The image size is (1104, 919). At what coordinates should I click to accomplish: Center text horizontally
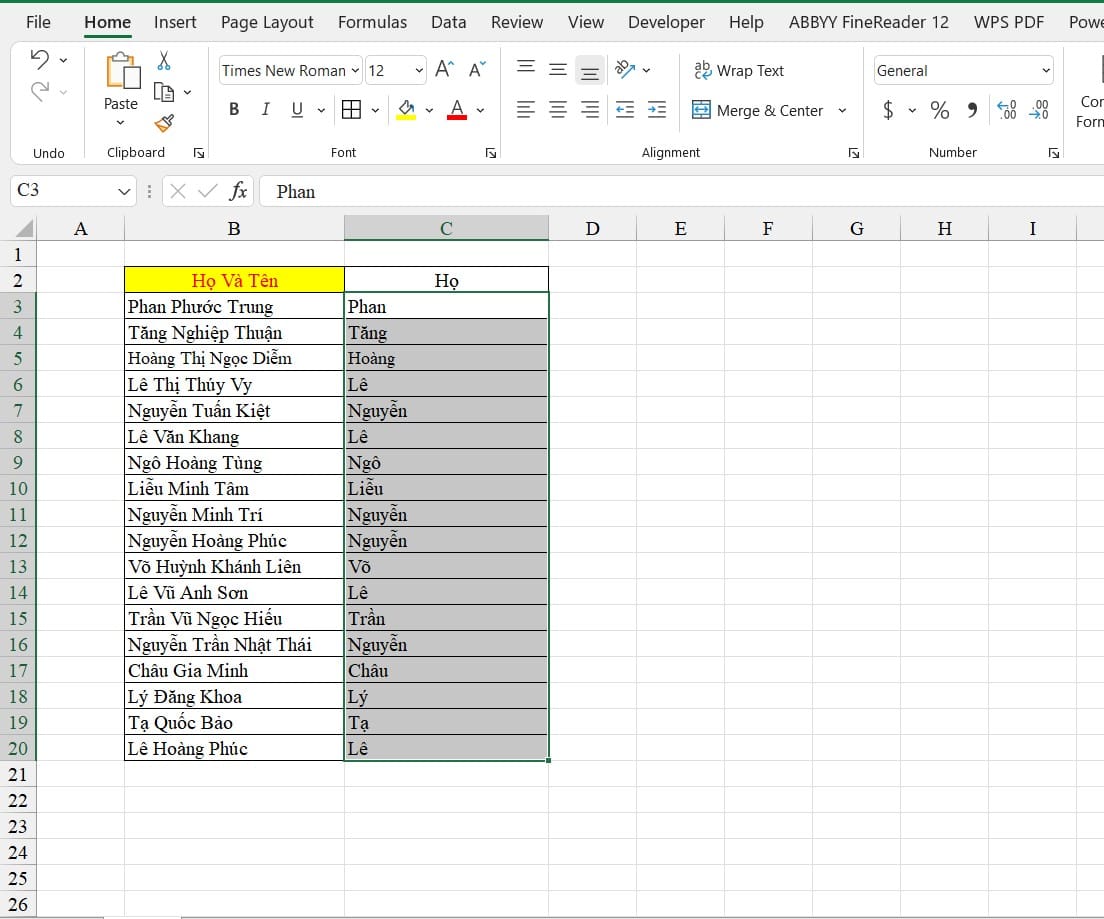click(x=558, y=109)
